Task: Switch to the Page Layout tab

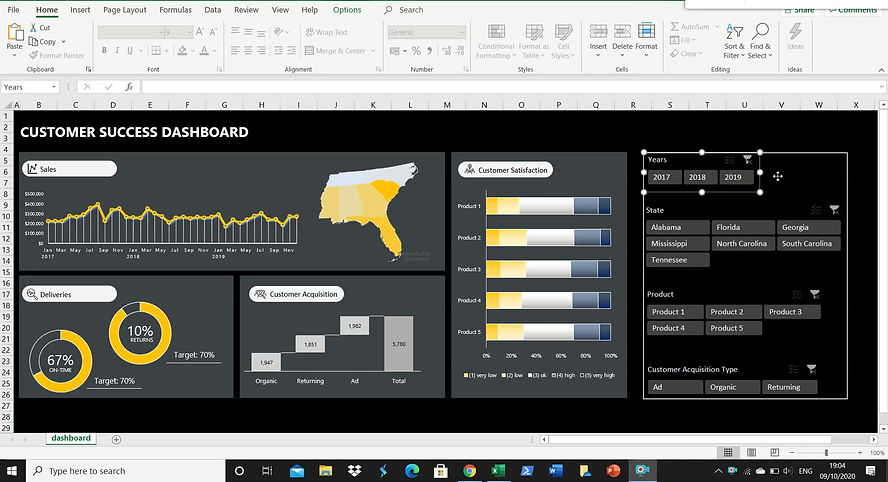Action: [x=125, y=10]
